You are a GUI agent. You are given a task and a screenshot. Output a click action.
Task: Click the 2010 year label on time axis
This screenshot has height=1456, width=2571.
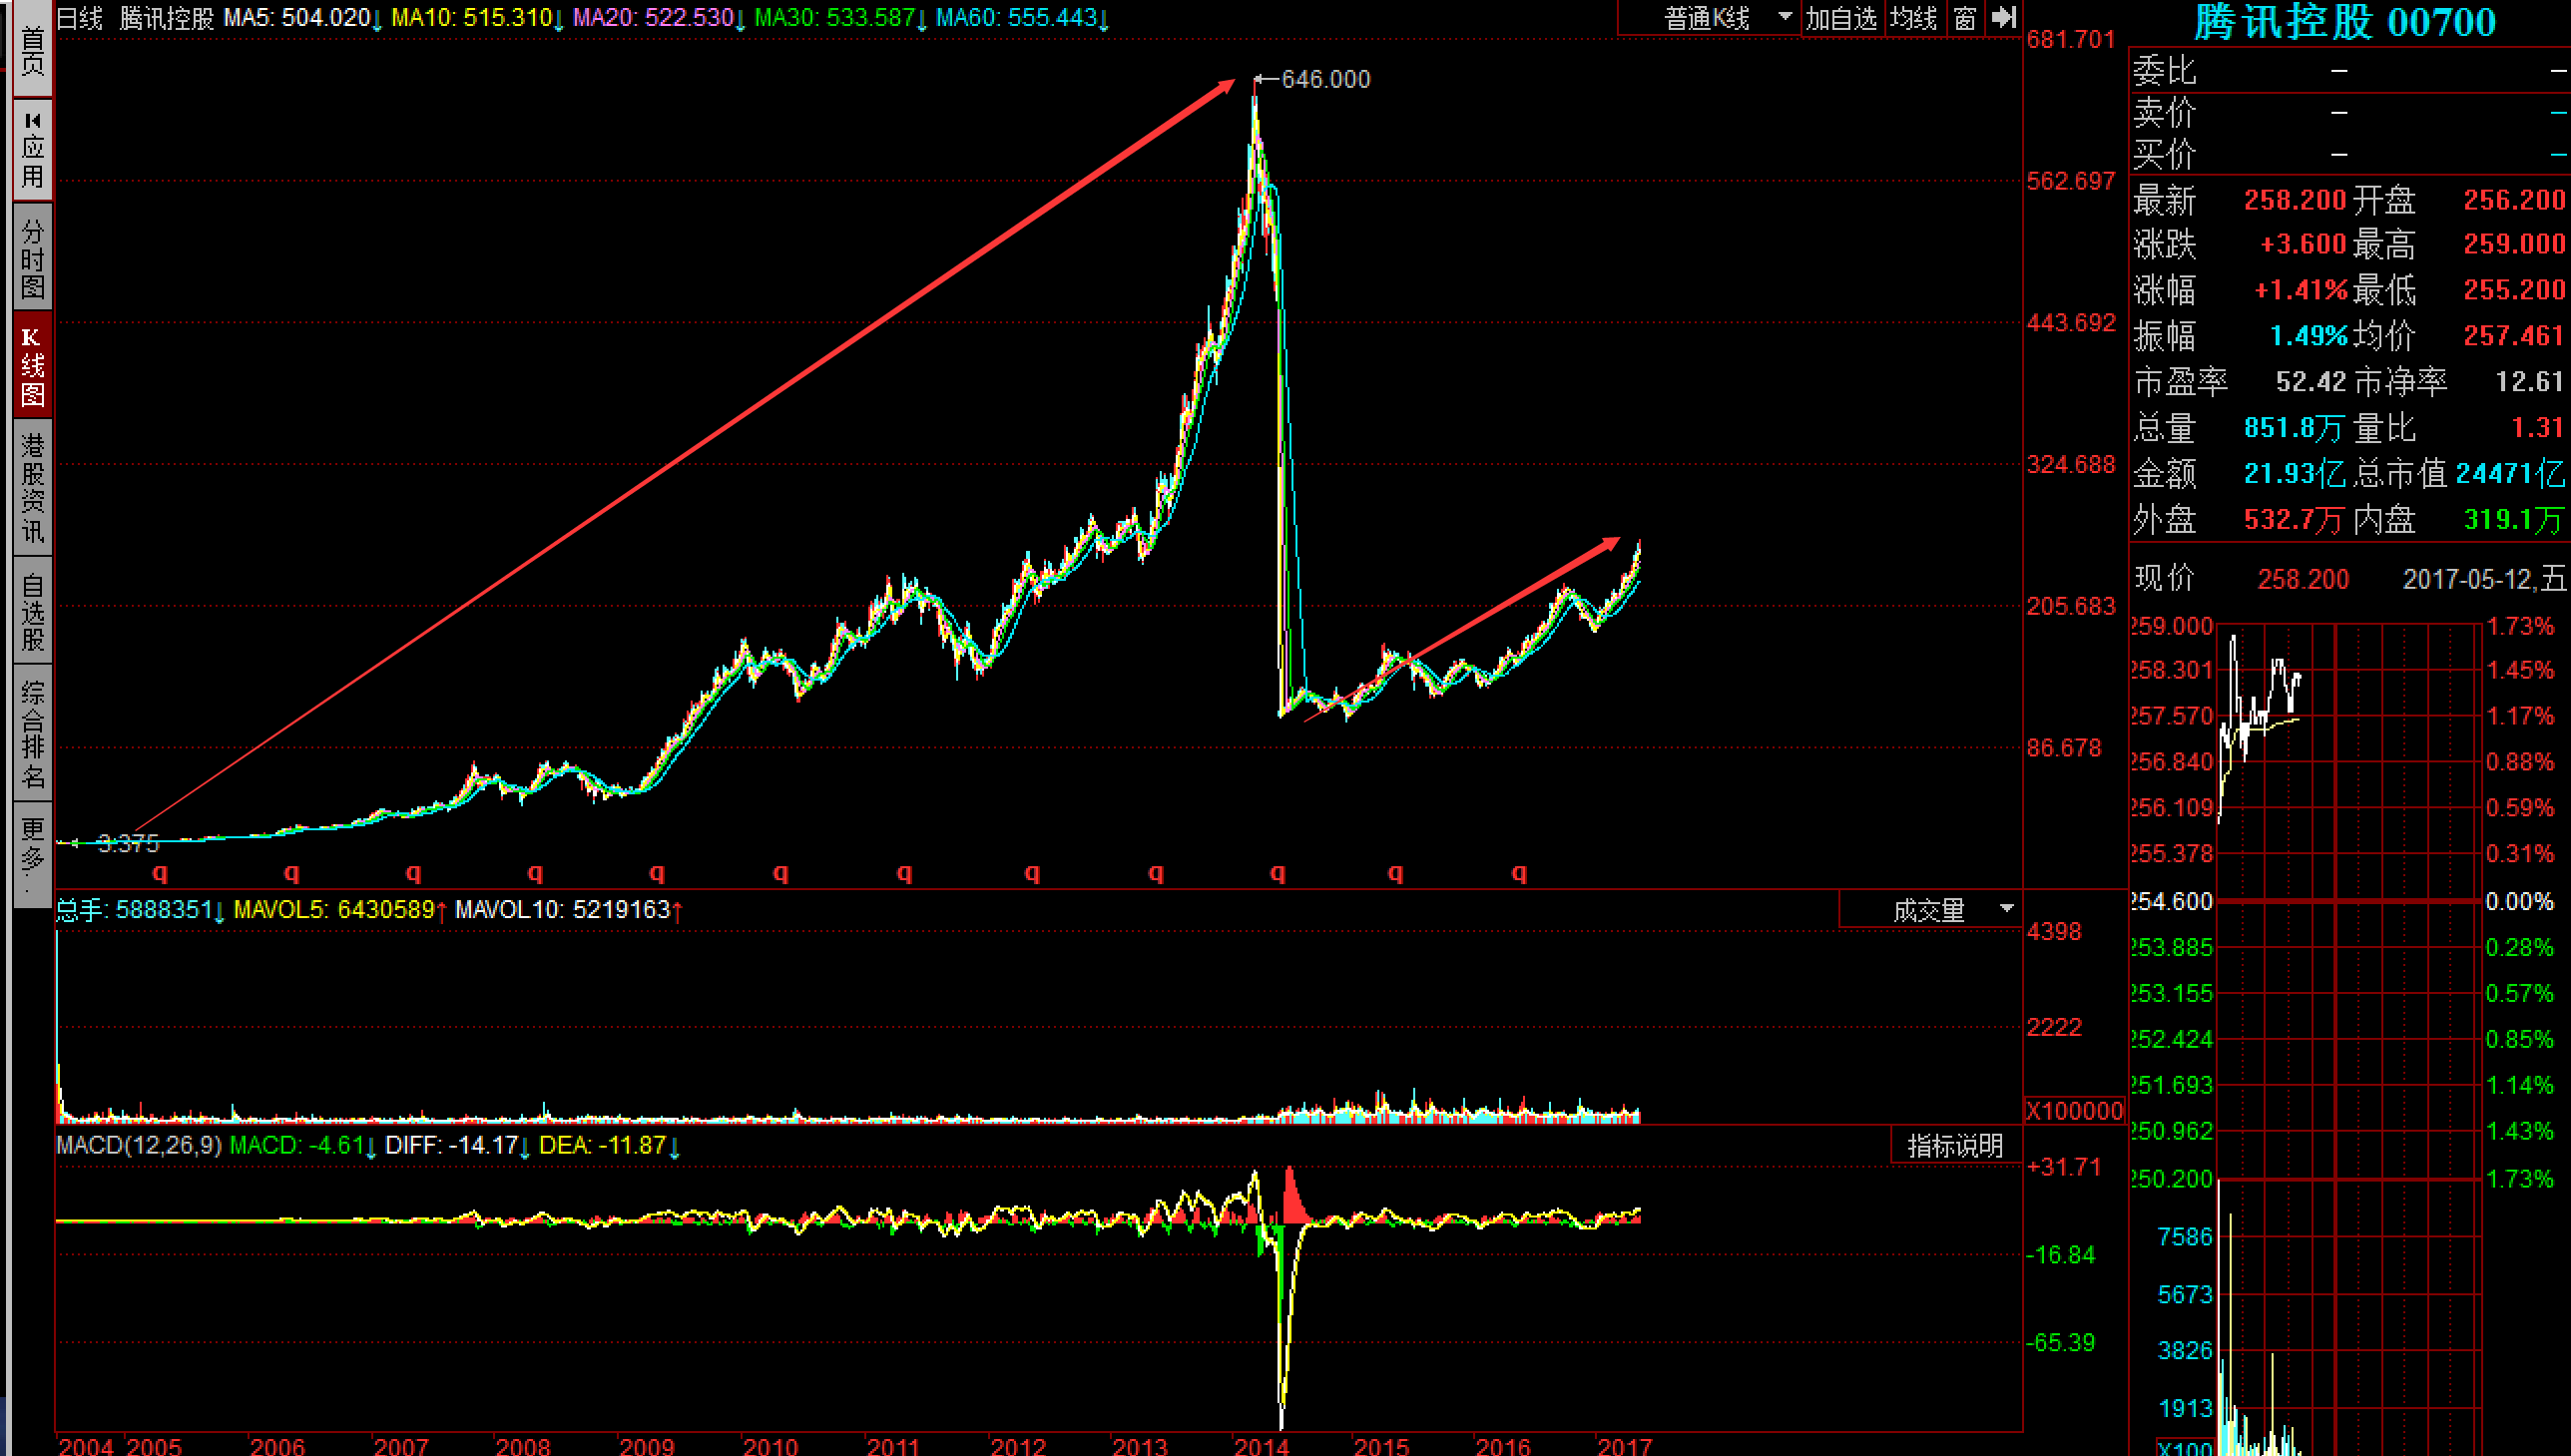[770, 1446]
